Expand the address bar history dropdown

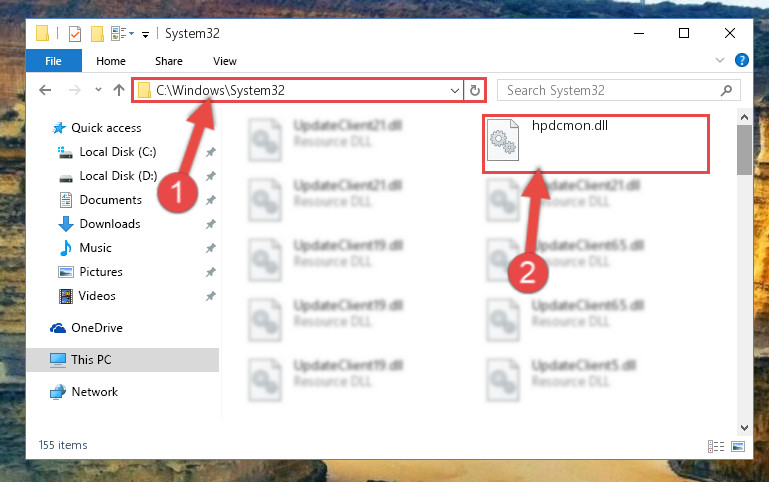click(455, 91)
